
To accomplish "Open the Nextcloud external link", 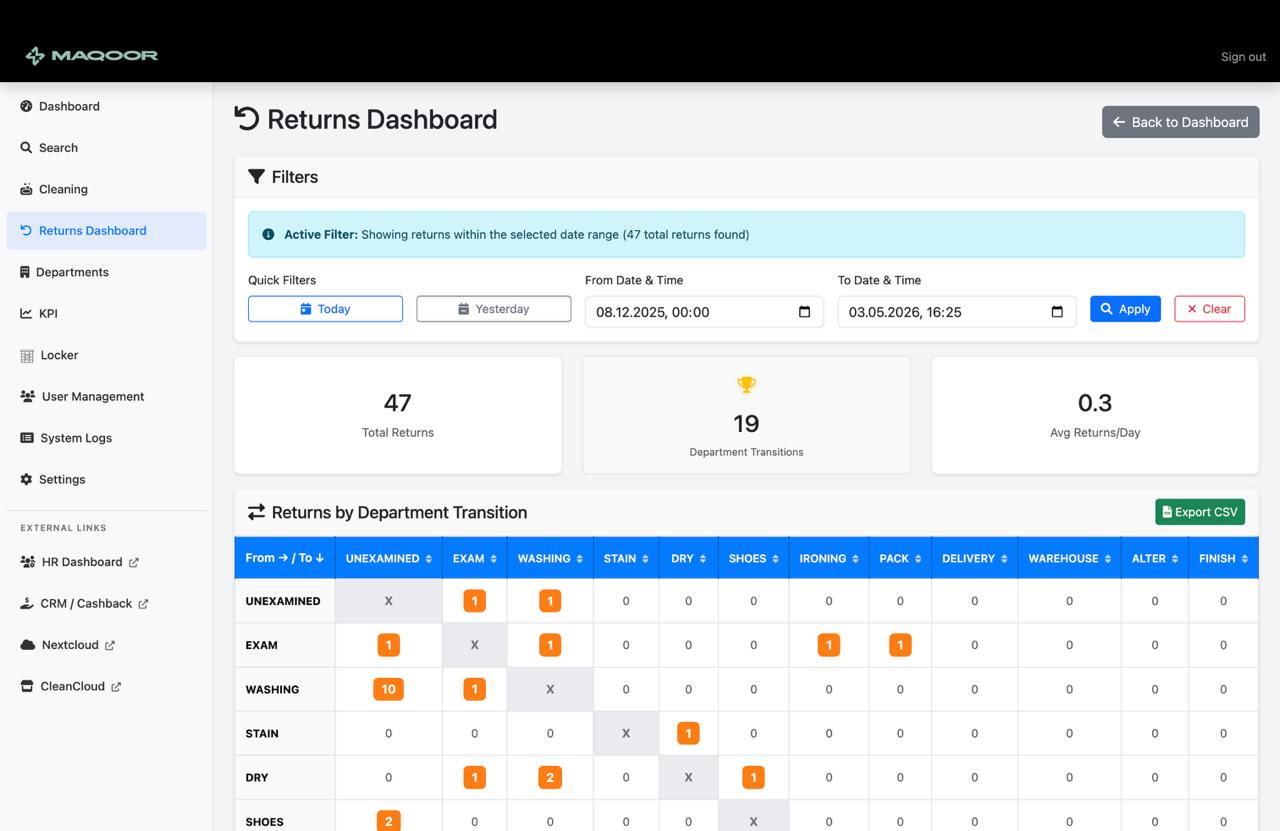I will [107, 645].
